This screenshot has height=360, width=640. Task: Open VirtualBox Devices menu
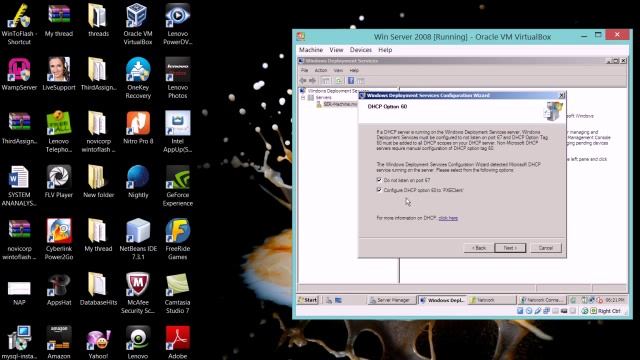pos(361,50)
